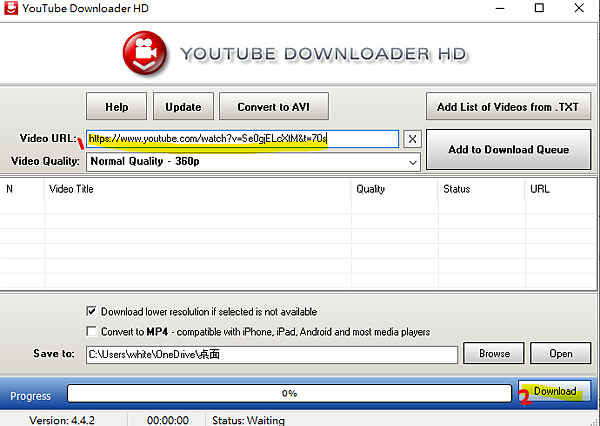Click Add List of Videos from .TXT
Viewport: 600px width, 426px height.
(x=508, y=106)
